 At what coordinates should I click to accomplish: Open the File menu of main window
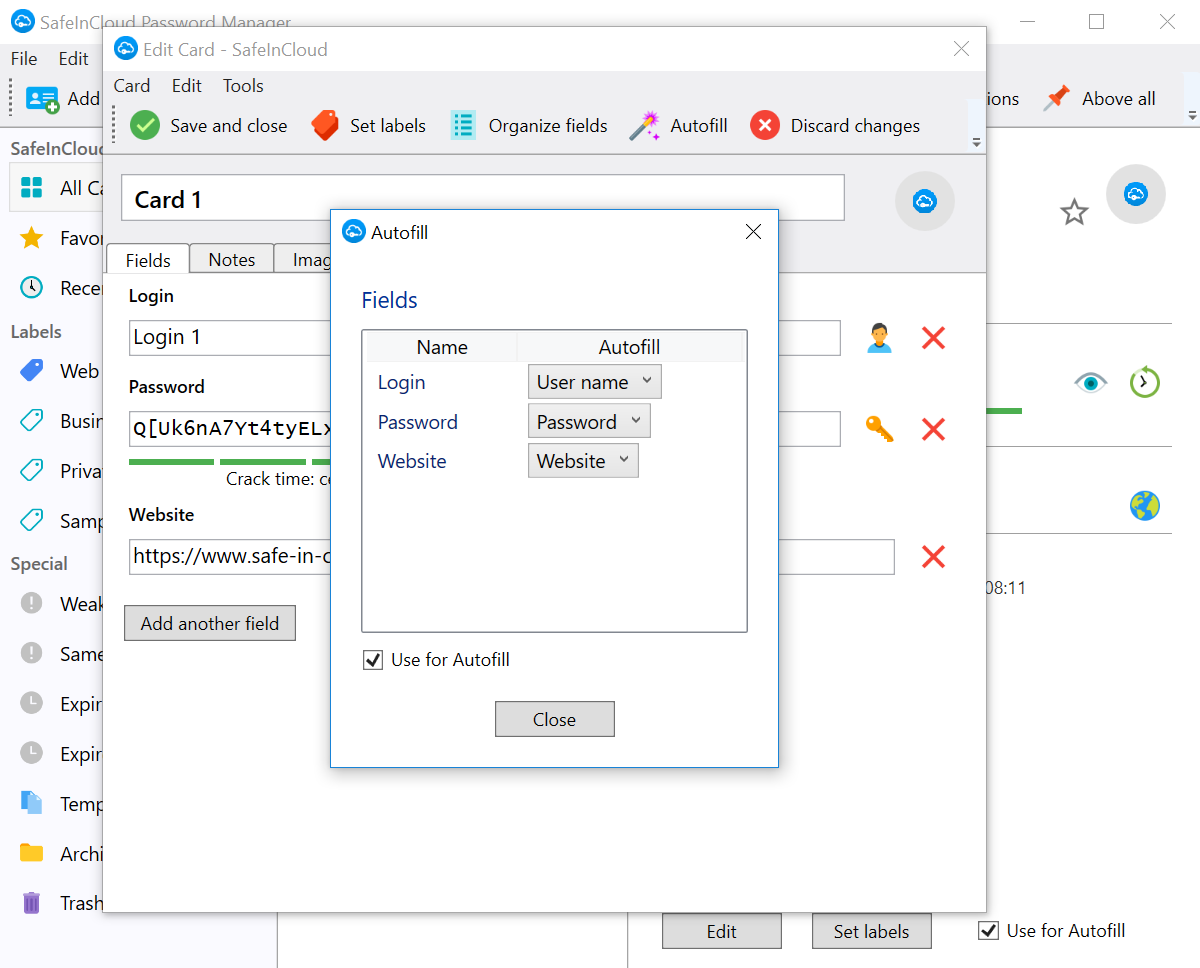pos(24,59)
